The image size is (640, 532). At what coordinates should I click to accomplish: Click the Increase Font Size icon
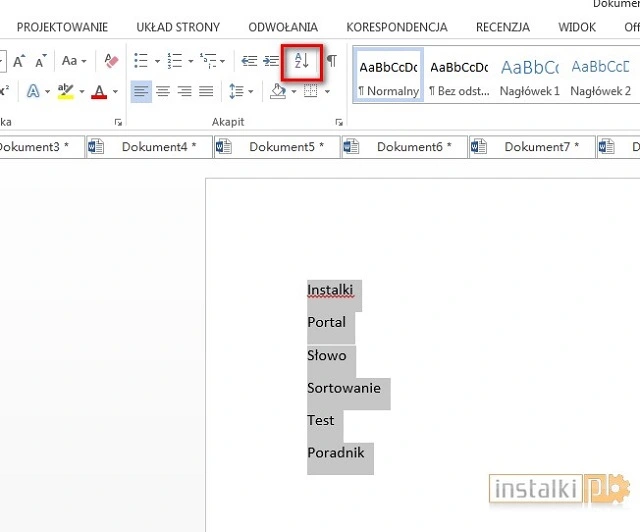tap(19, 61)
